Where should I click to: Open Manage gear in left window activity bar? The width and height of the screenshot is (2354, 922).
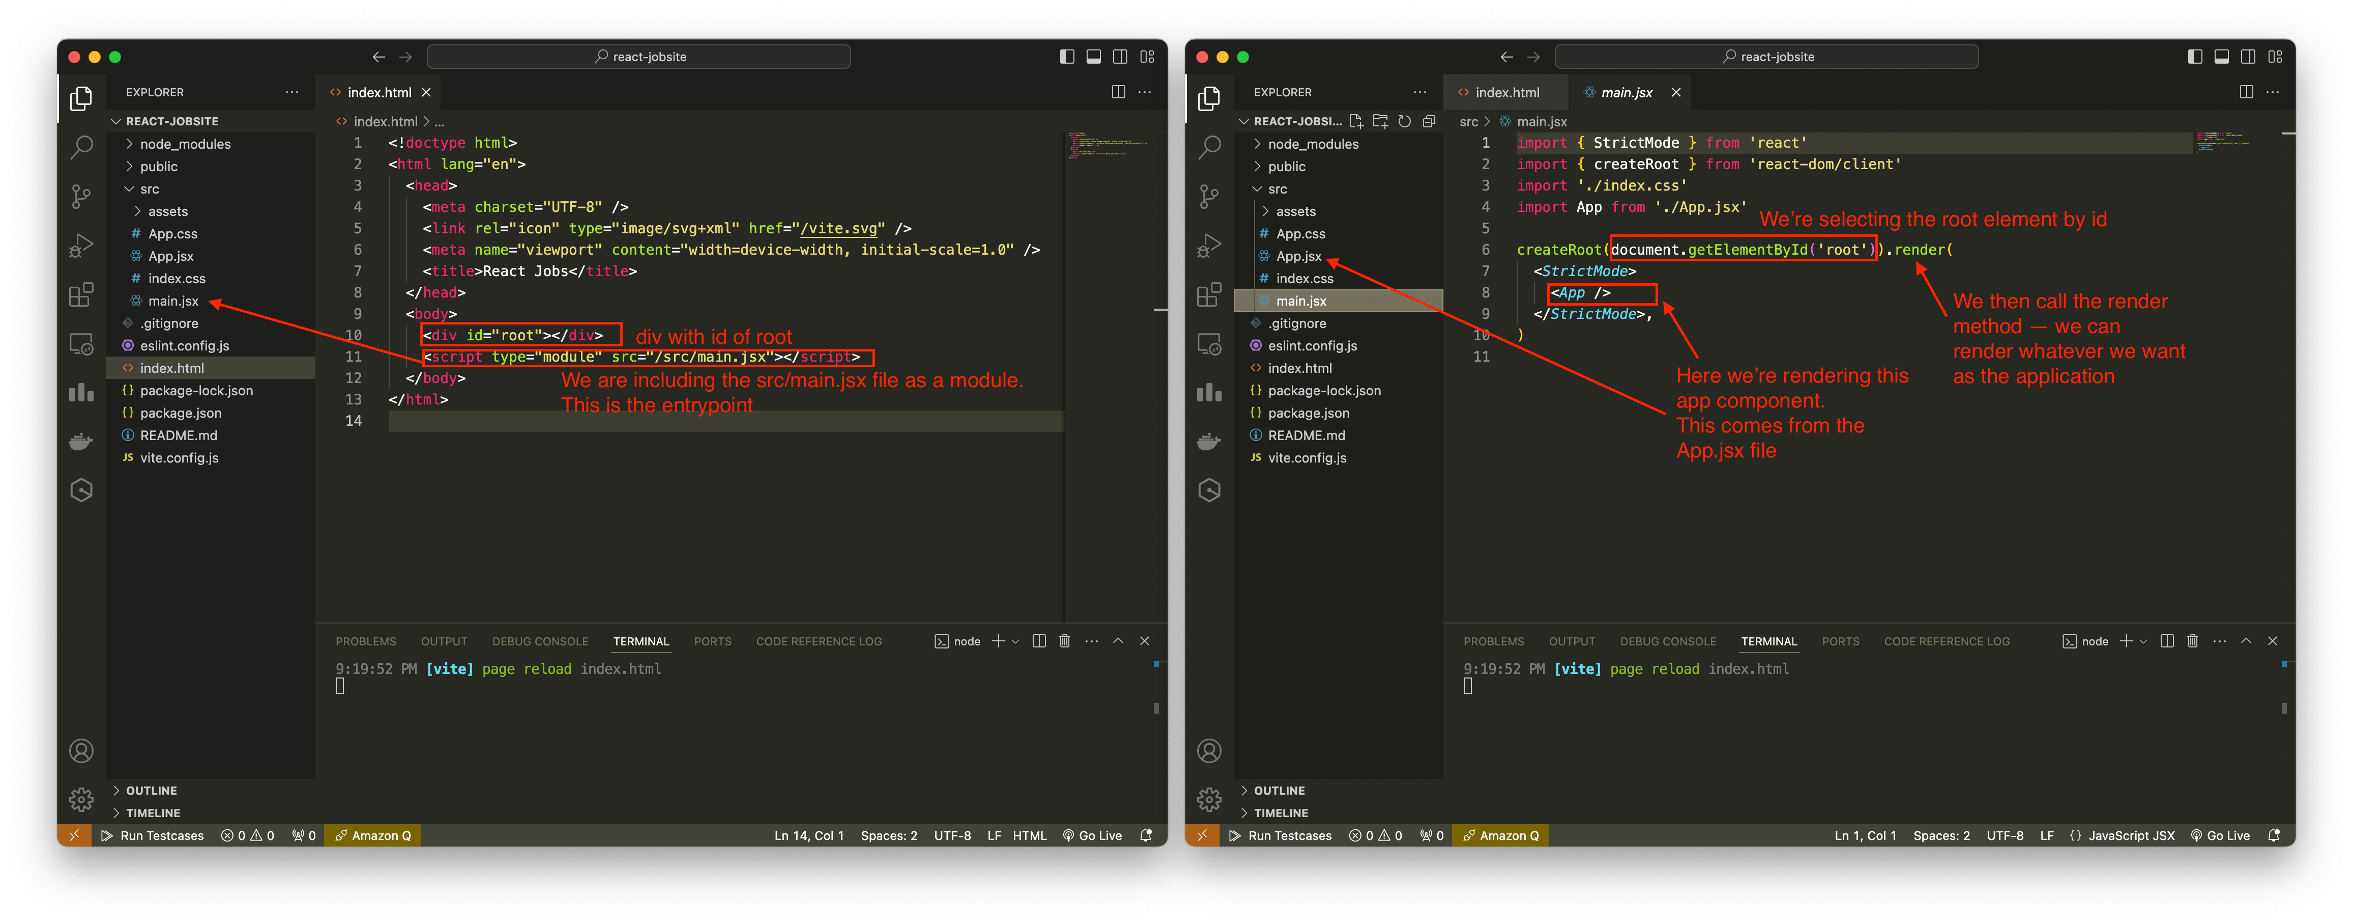tap(81, 799)
